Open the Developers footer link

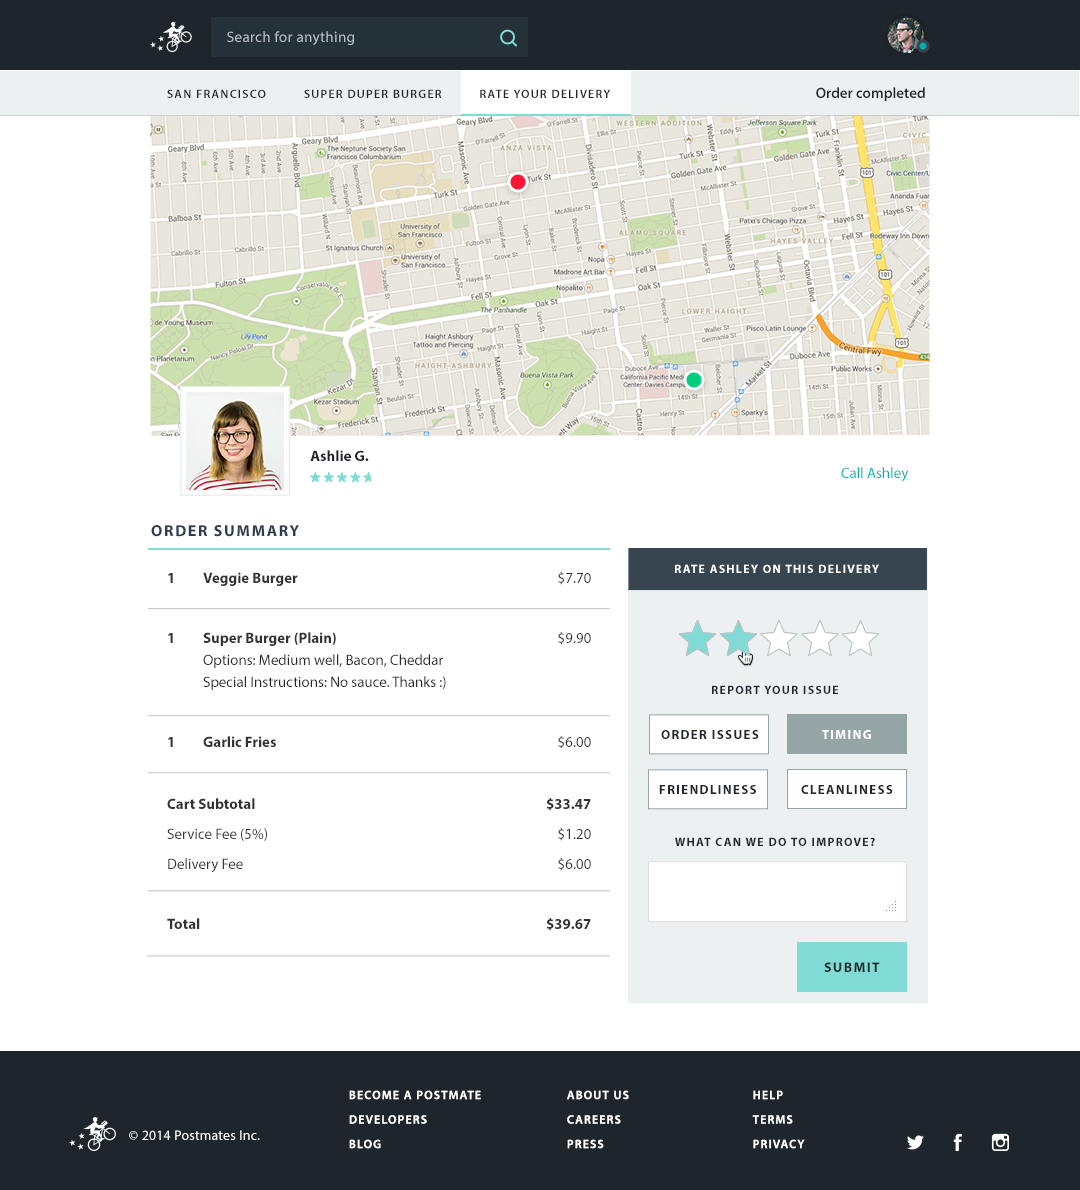coord(388,1119)
